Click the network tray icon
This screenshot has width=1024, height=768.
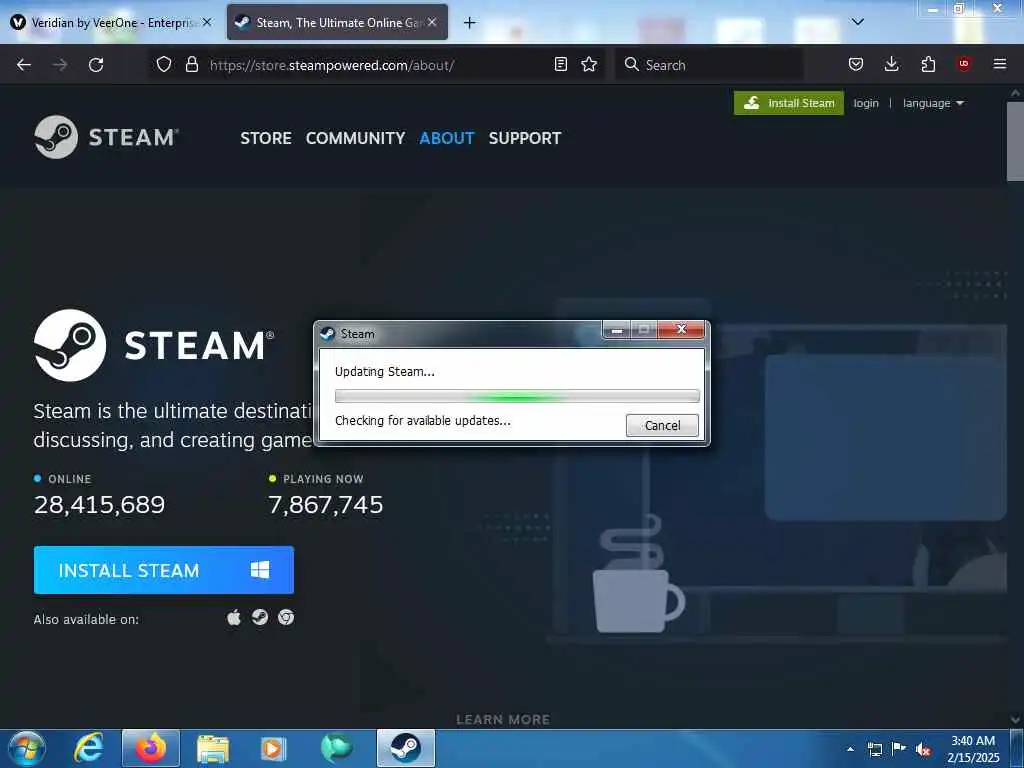coord(874,750)
